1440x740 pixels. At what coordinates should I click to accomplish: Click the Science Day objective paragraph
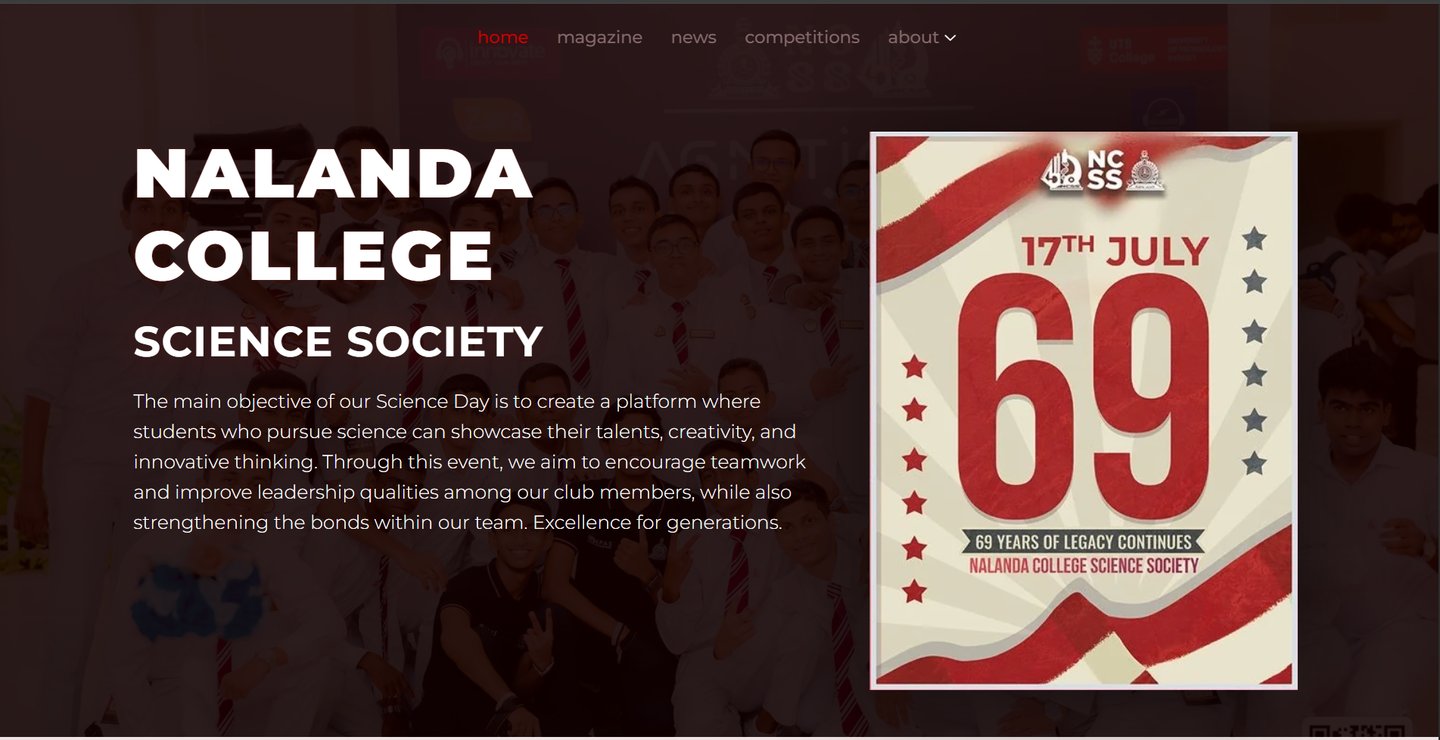click(x=470, y=462)
